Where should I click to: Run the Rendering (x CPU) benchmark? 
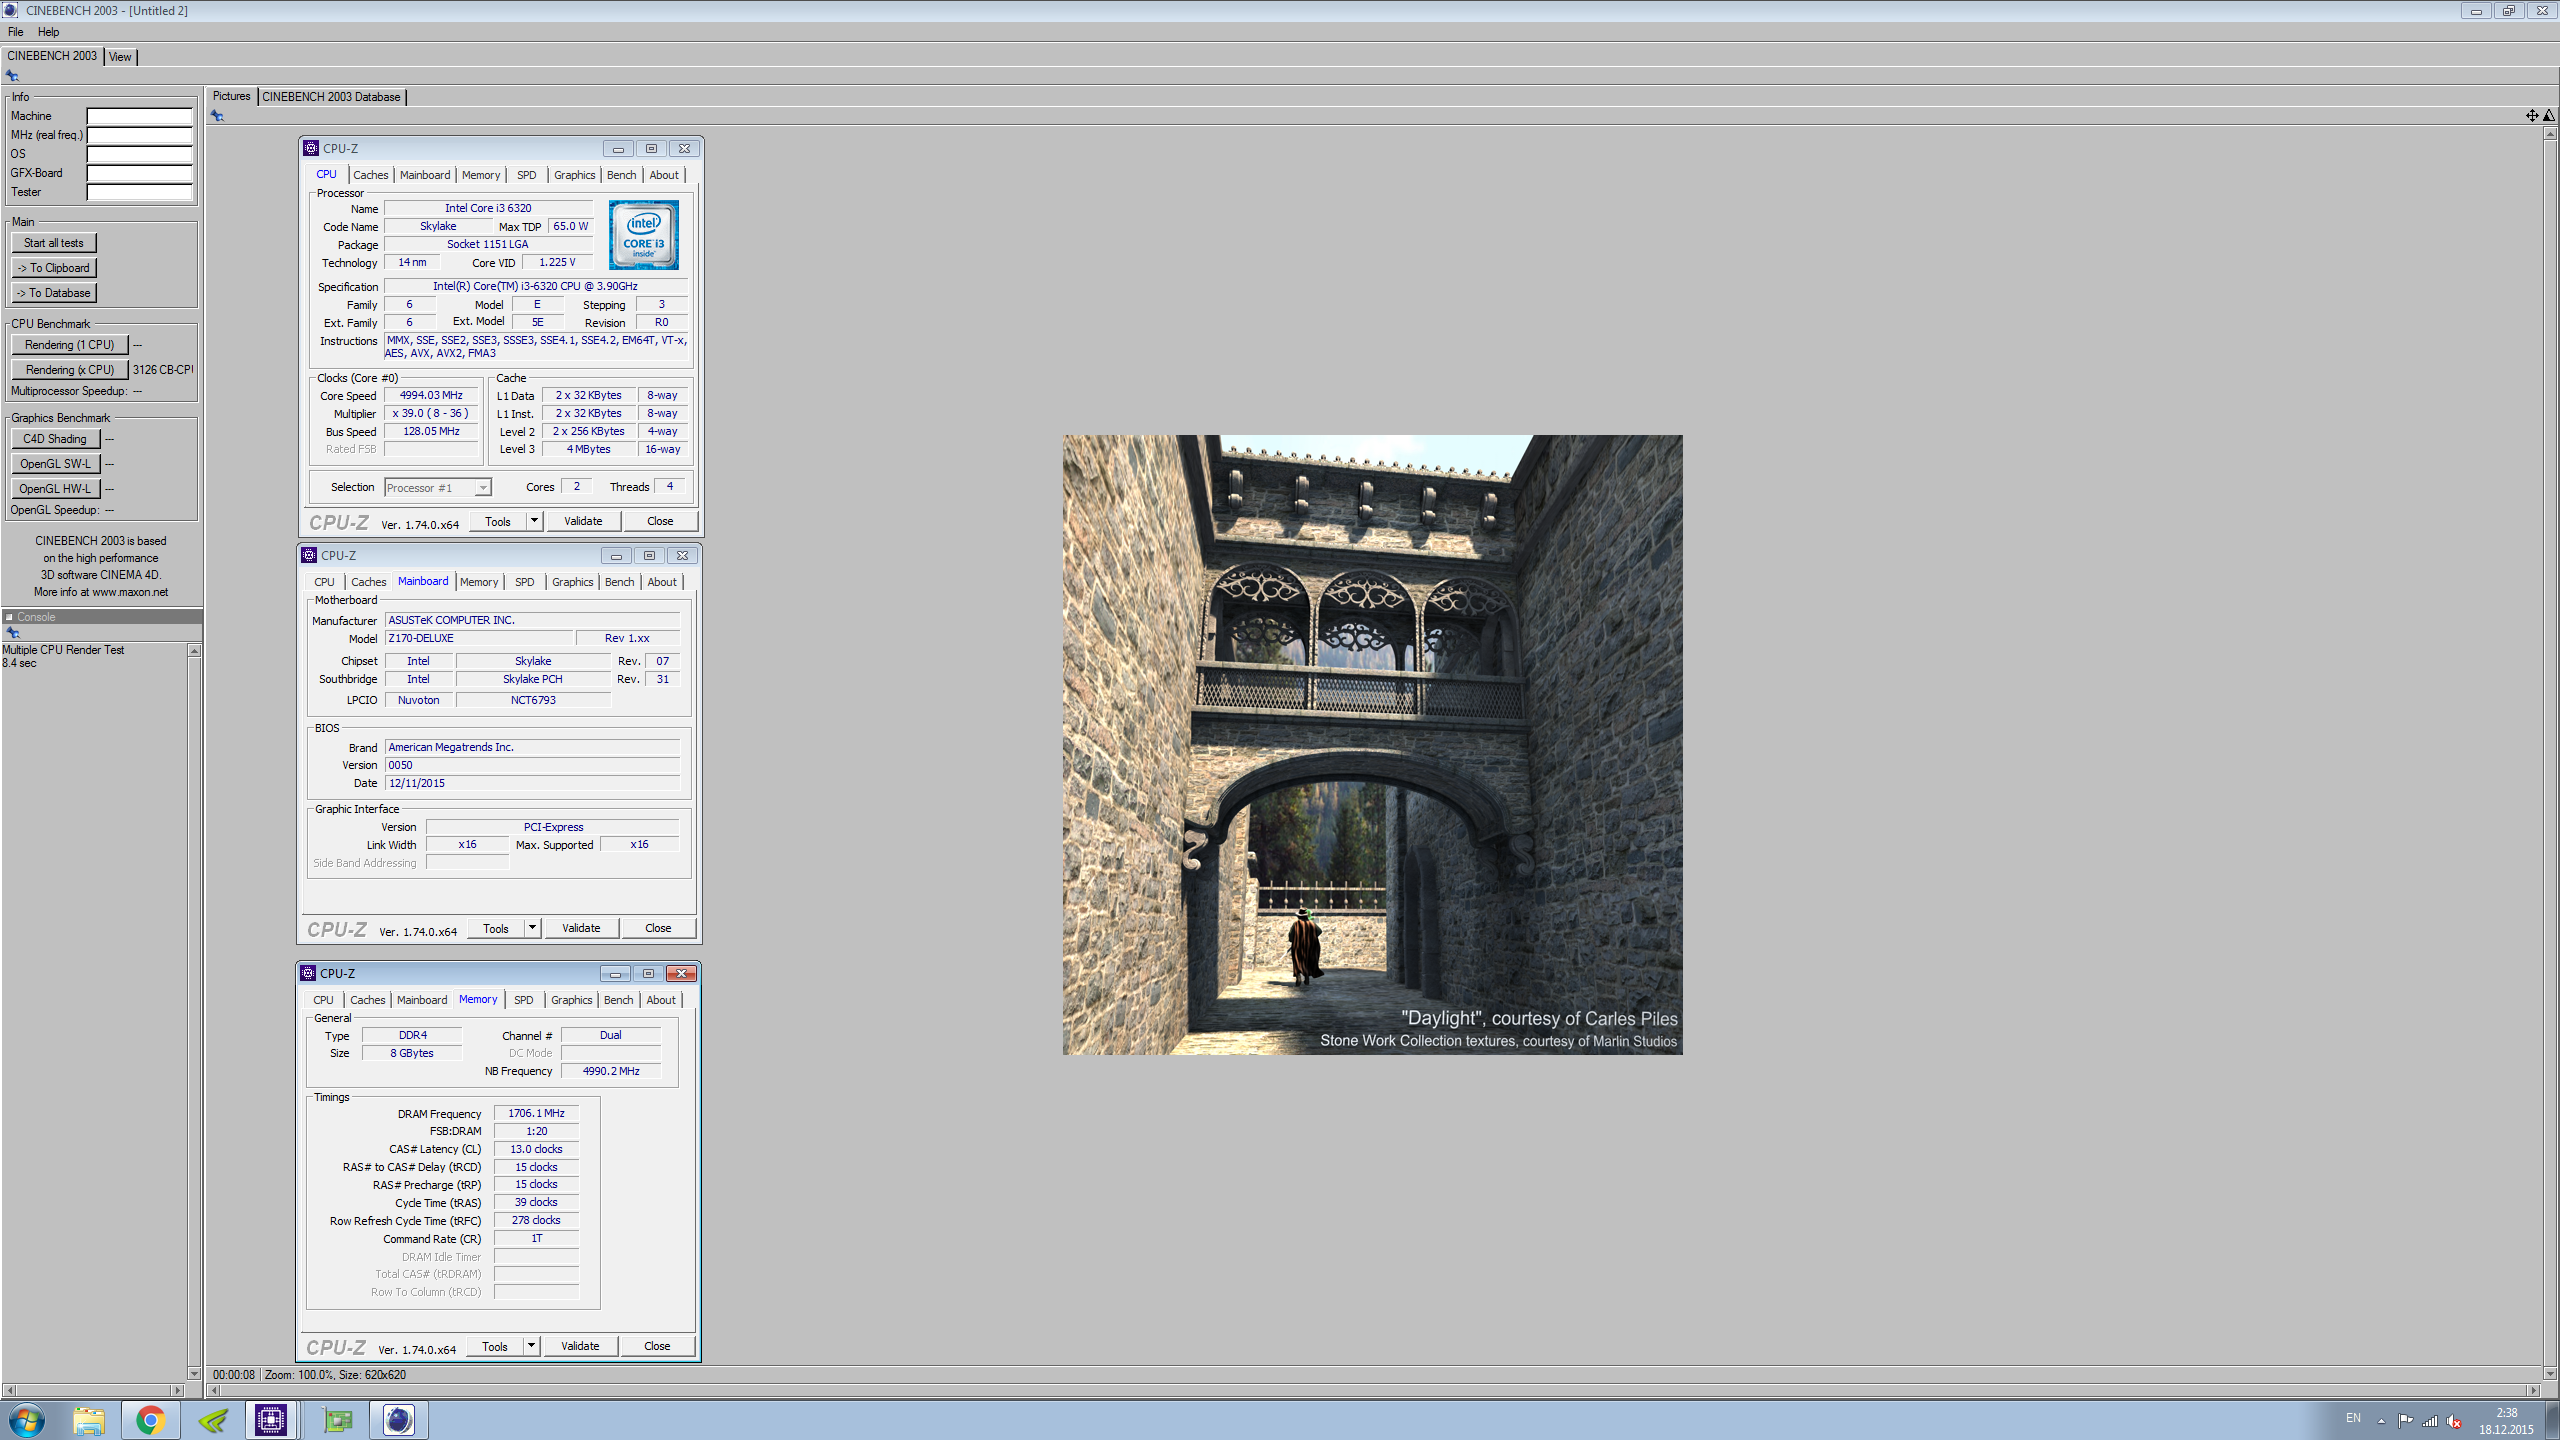pos(70,370)
